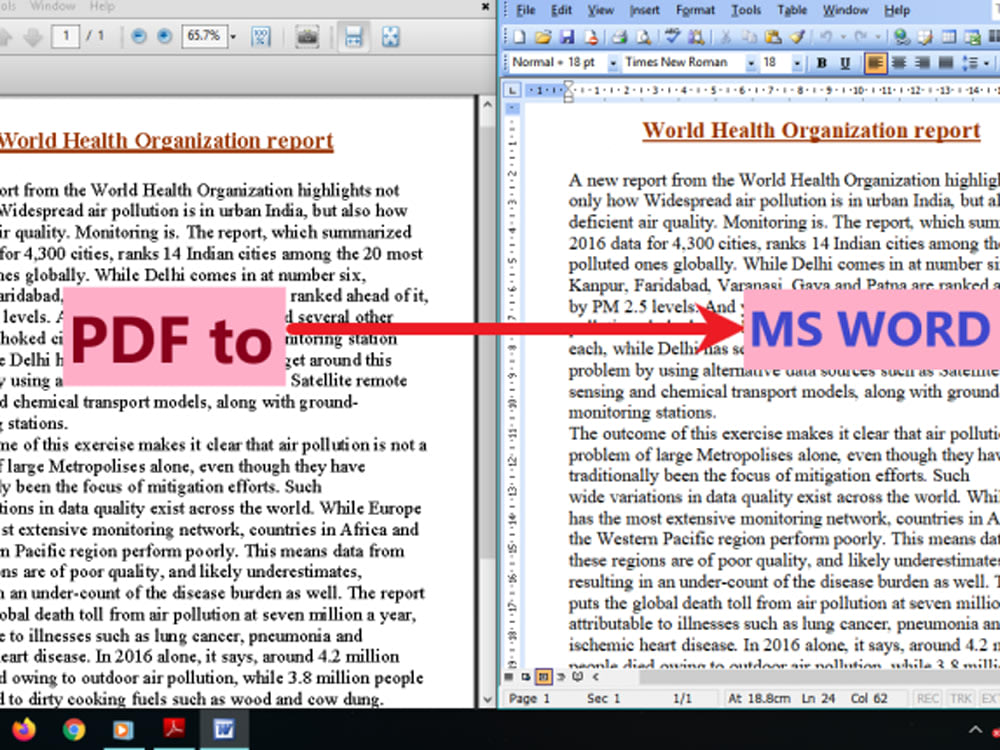Open the Undo history dropdown arrow
This screenshot has height=750, width=1000.
[x=843, y=37]
